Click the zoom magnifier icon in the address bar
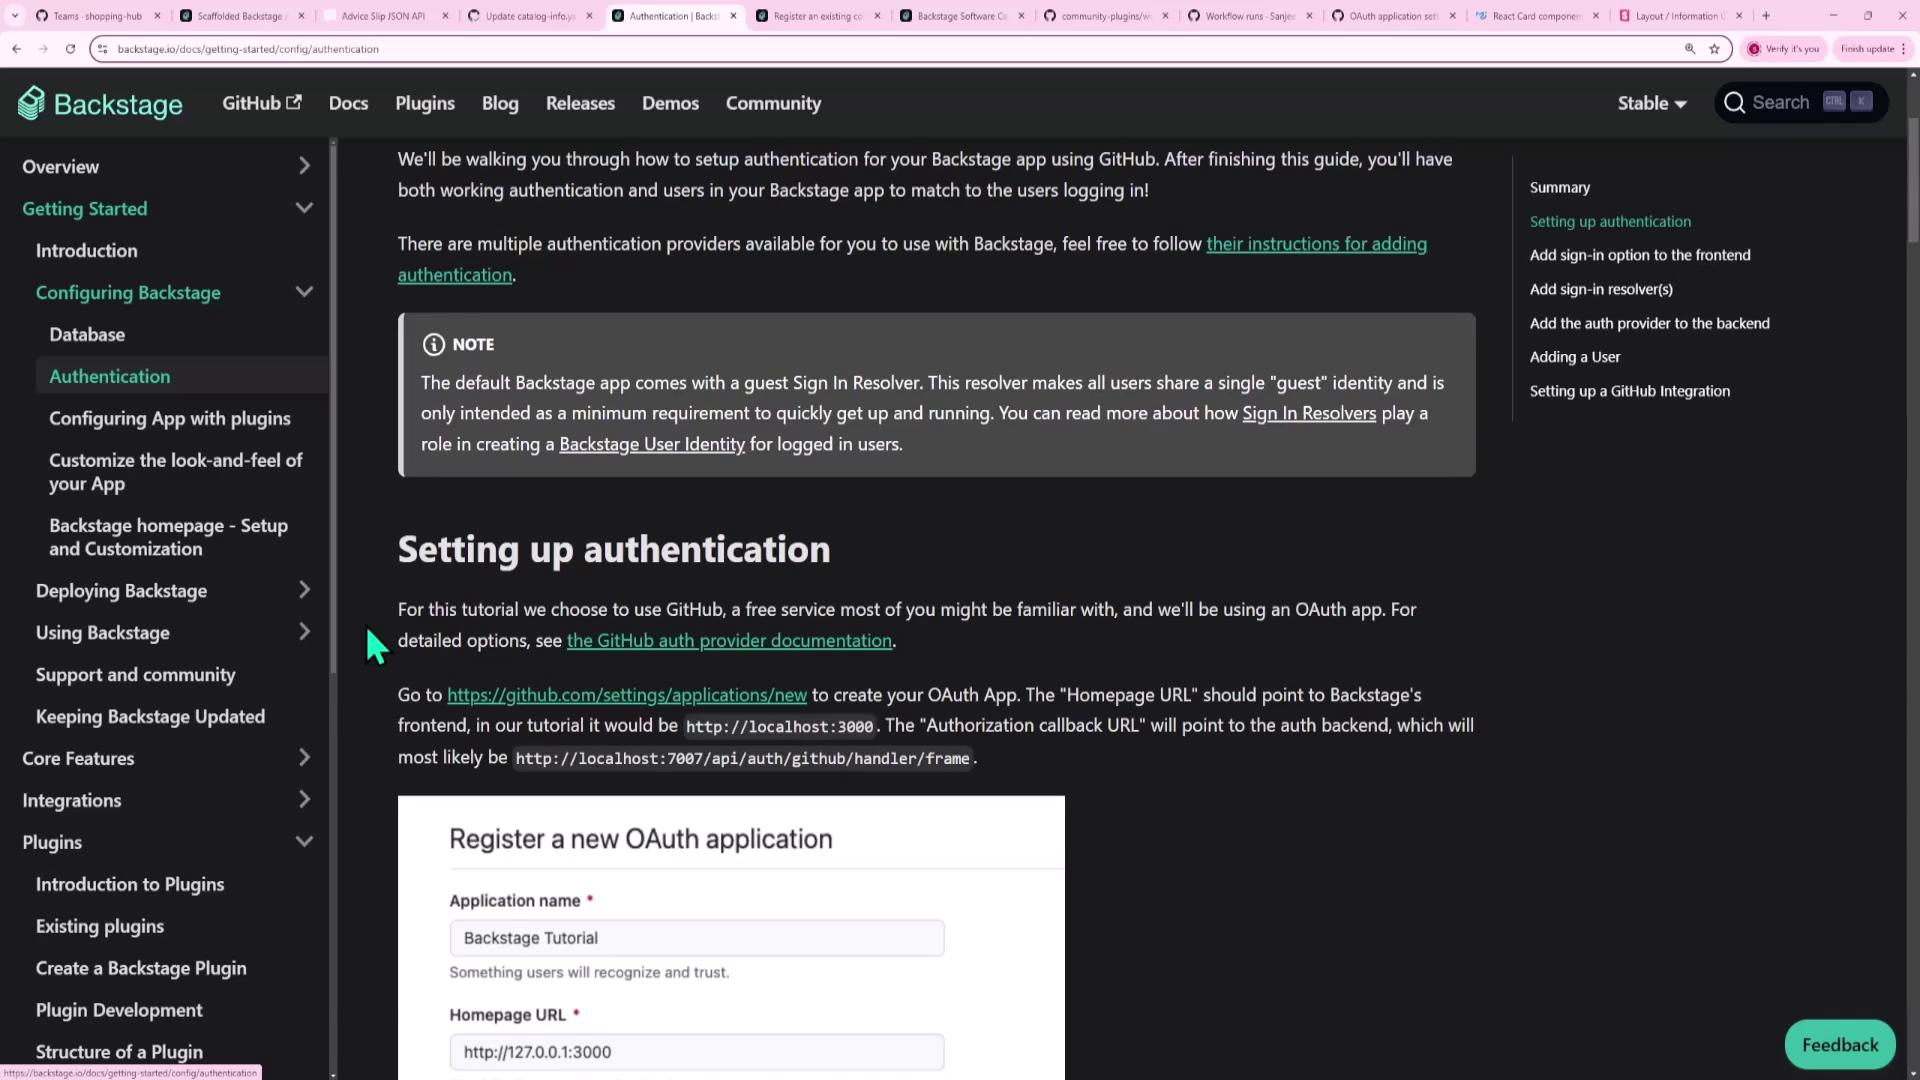1920x1080 pixels. click(1690, 49)
